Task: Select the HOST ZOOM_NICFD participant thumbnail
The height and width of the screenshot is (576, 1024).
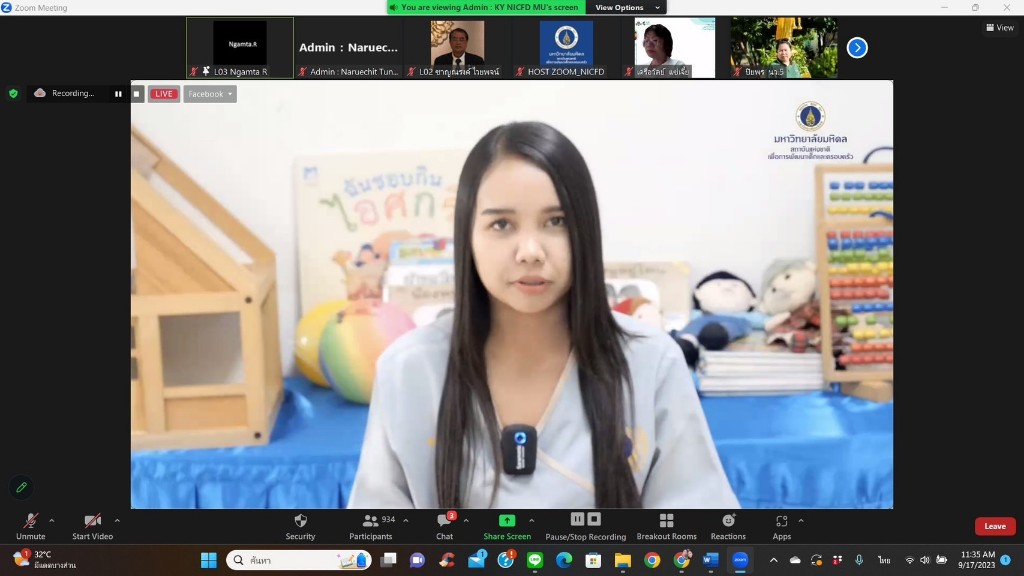Action: click(566, 48)
